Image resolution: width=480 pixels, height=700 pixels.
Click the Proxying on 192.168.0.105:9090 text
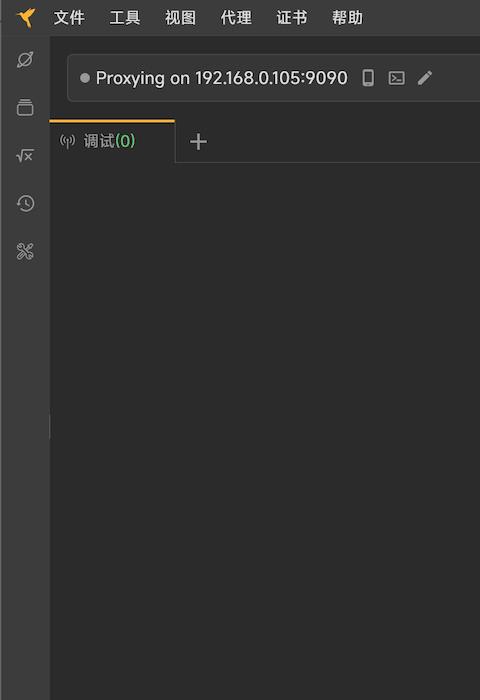click(221, 78)
